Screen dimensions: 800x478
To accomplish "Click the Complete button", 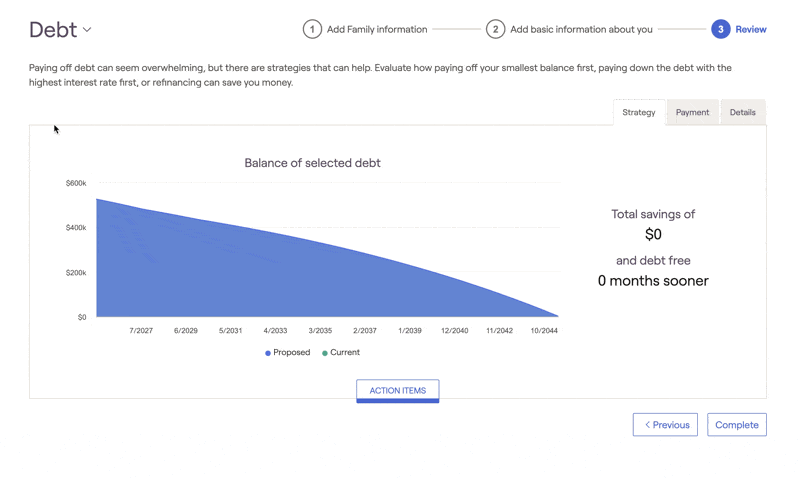I will (737, 424).
